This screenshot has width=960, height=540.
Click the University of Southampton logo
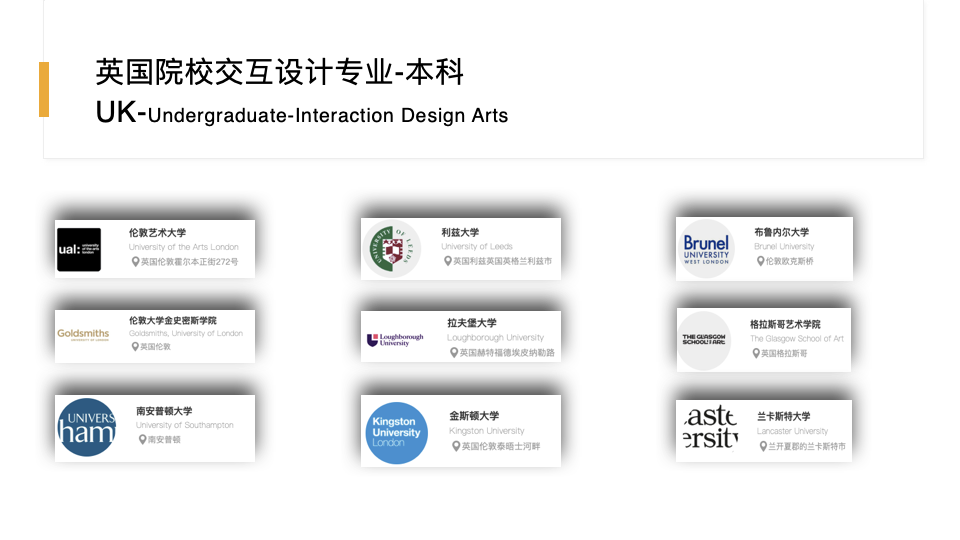tap(86, 427)
